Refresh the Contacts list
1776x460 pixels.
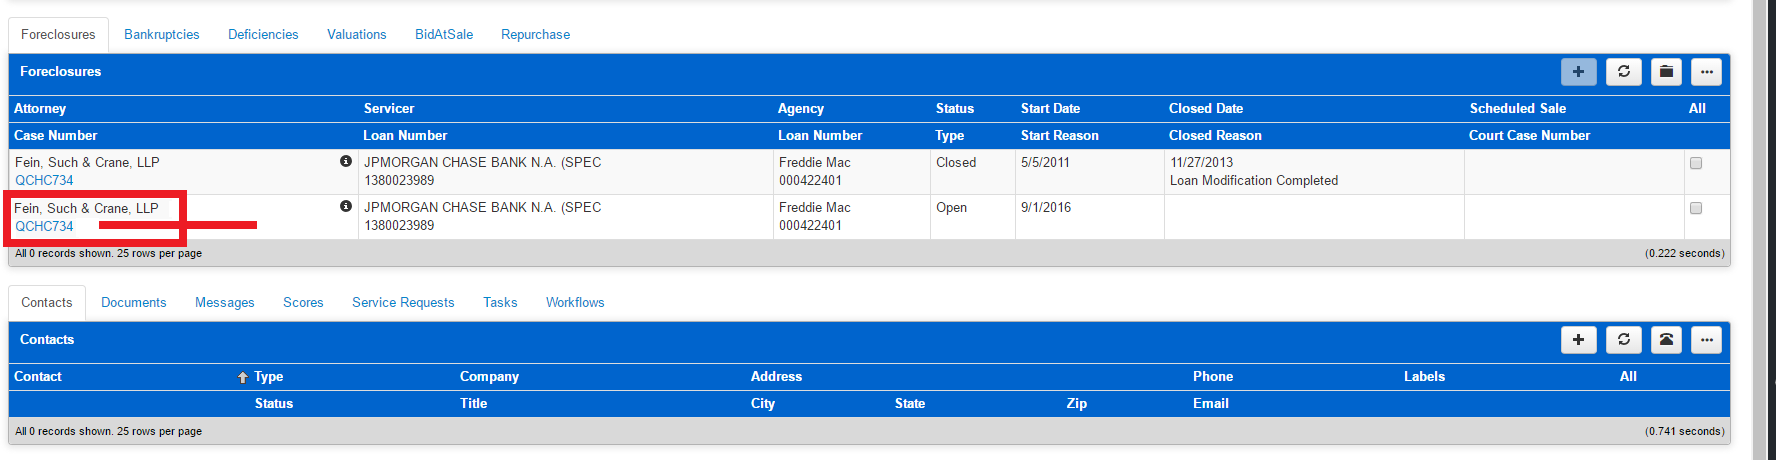click(1624, 340)
